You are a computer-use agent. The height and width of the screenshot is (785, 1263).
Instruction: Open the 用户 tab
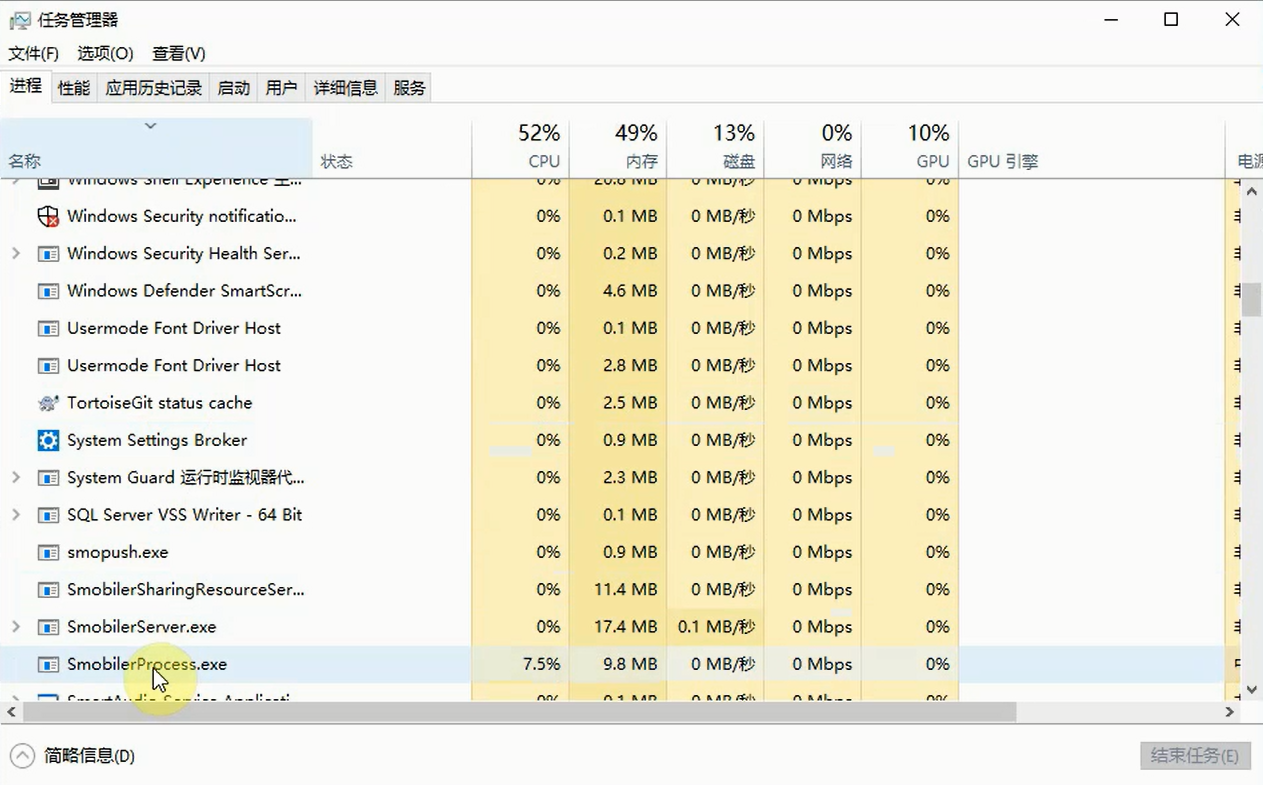[x=282, y=88]
